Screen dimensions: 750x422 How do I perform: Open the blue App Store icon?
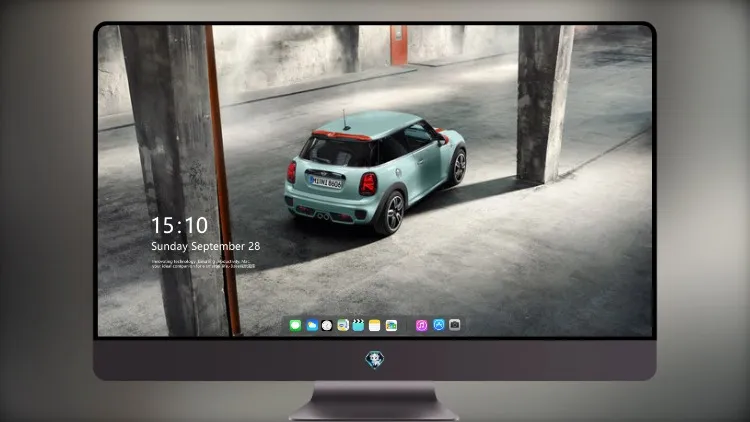pos(439,325)
